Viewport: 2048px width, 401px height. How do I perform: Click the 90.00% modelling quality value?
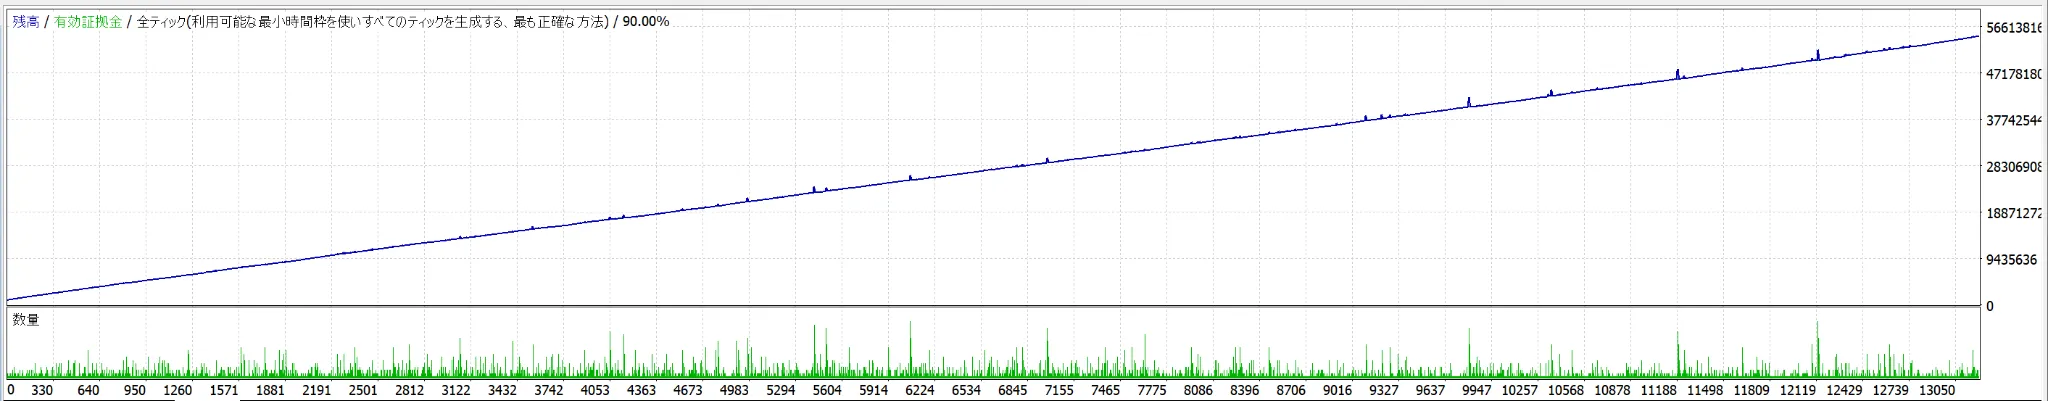click(646, 21)
